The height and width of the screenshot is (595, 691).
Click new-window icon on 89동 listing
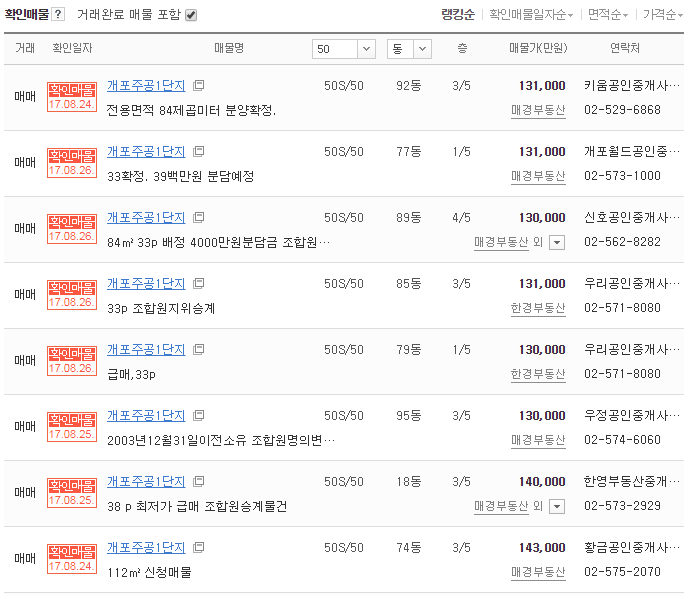[199, 217]
